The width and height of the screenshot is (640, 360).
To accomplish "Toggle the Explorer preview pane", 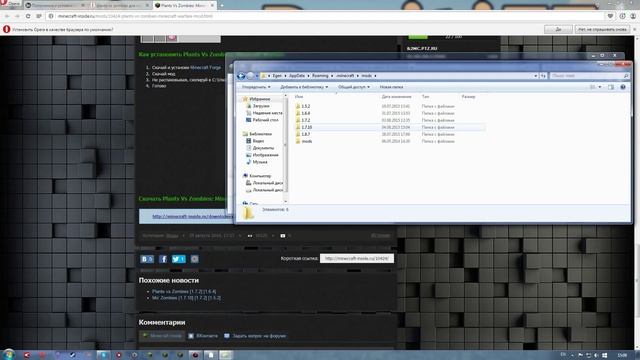I will pyautogui.click(x=611, y=87).
